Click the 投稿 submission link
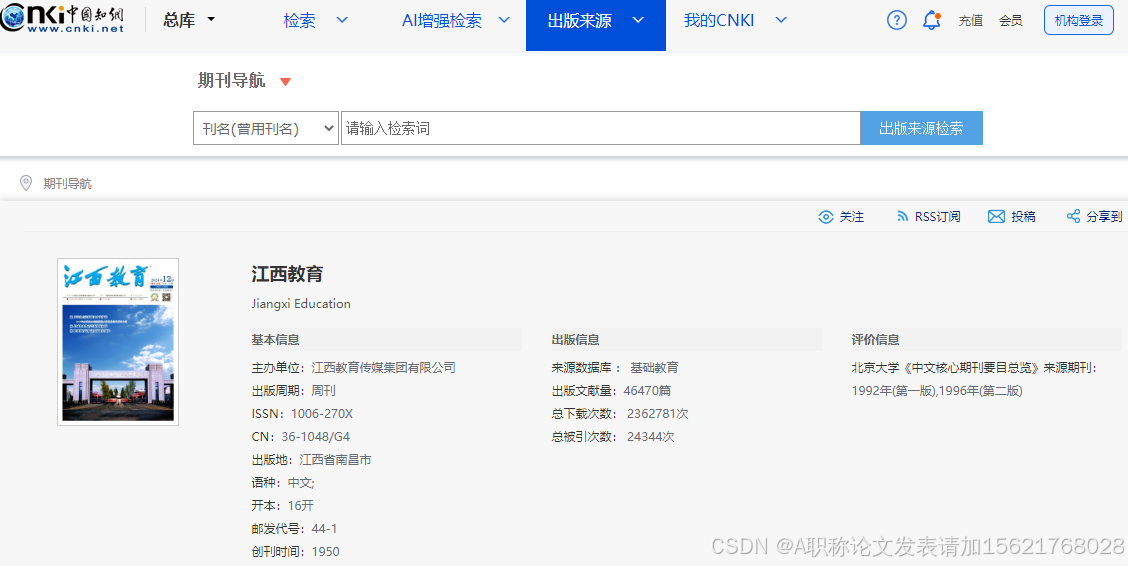Viewport: 1128px width, 566px height. [x=1023, y=216]
